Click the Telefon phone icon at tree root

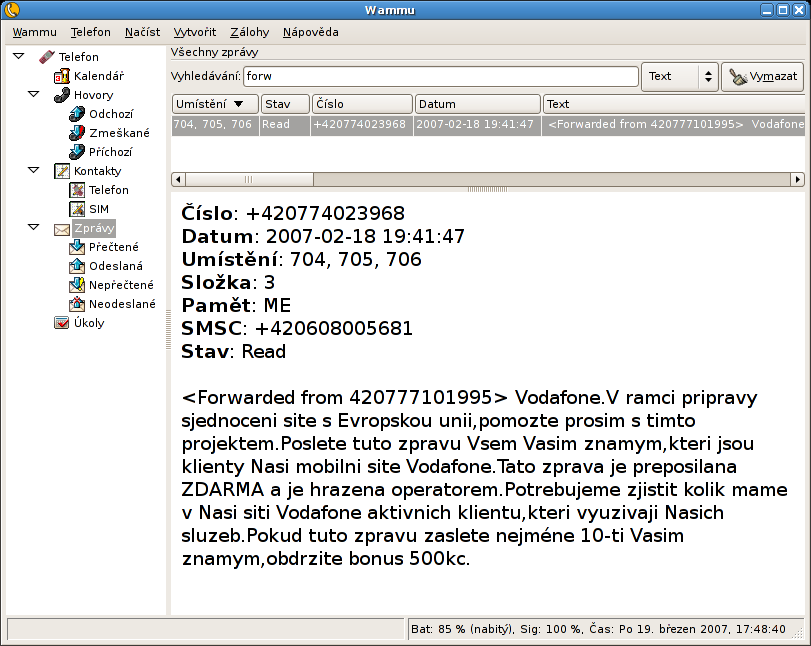tap(47, 56)
